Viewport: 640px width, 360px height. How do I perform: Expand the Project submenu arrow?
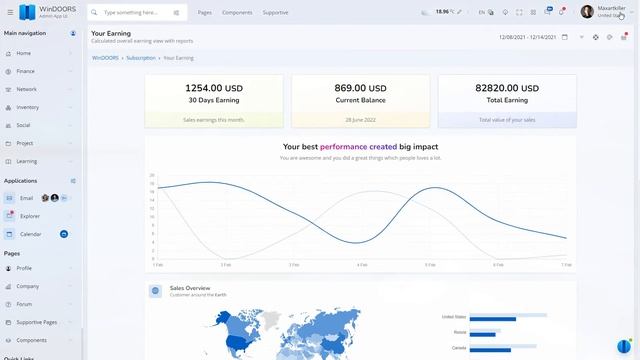70,143
